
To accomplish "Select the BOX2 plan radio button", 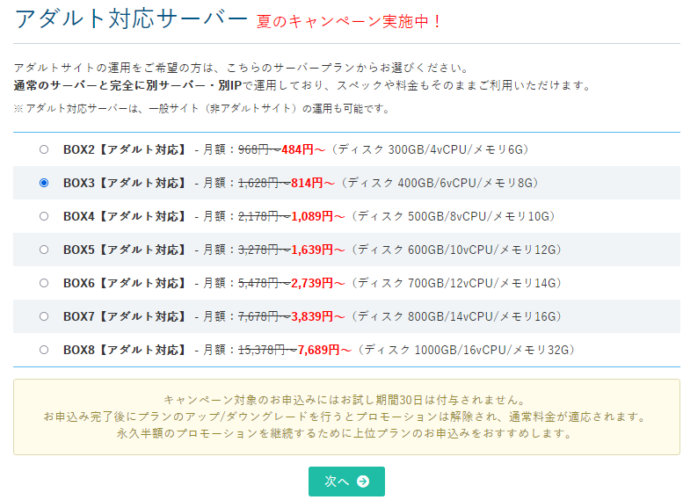I will click(x=43, y=150).
